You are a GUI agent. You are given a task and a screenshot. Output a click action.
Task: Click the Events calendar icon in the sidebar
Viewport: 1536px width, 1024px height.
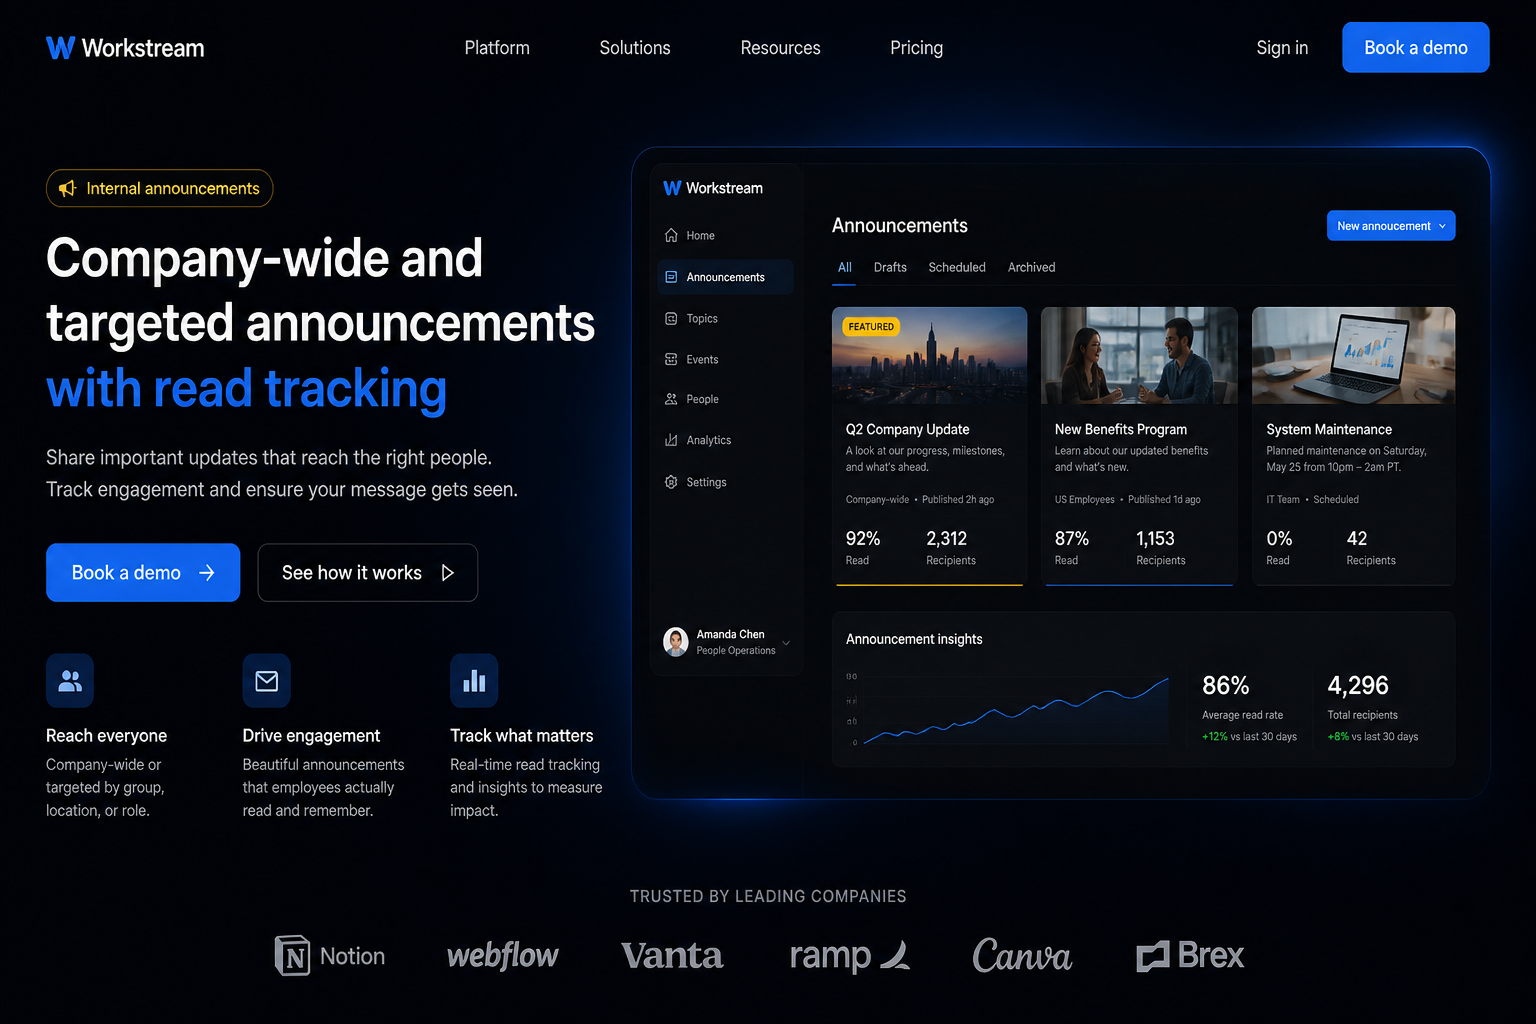click(x=671, y=359)
